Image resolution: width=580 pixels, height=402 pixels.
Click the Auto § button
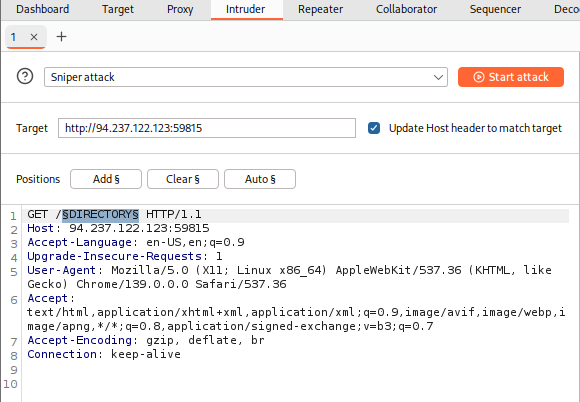(x=260, y=179)
